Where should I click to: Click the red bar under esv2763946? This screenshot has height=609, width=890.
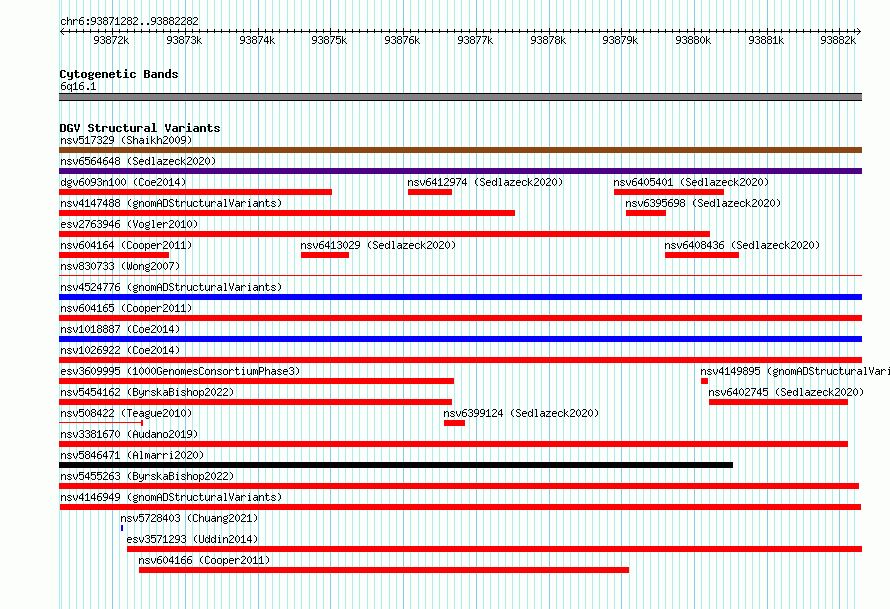pos(384,234)
